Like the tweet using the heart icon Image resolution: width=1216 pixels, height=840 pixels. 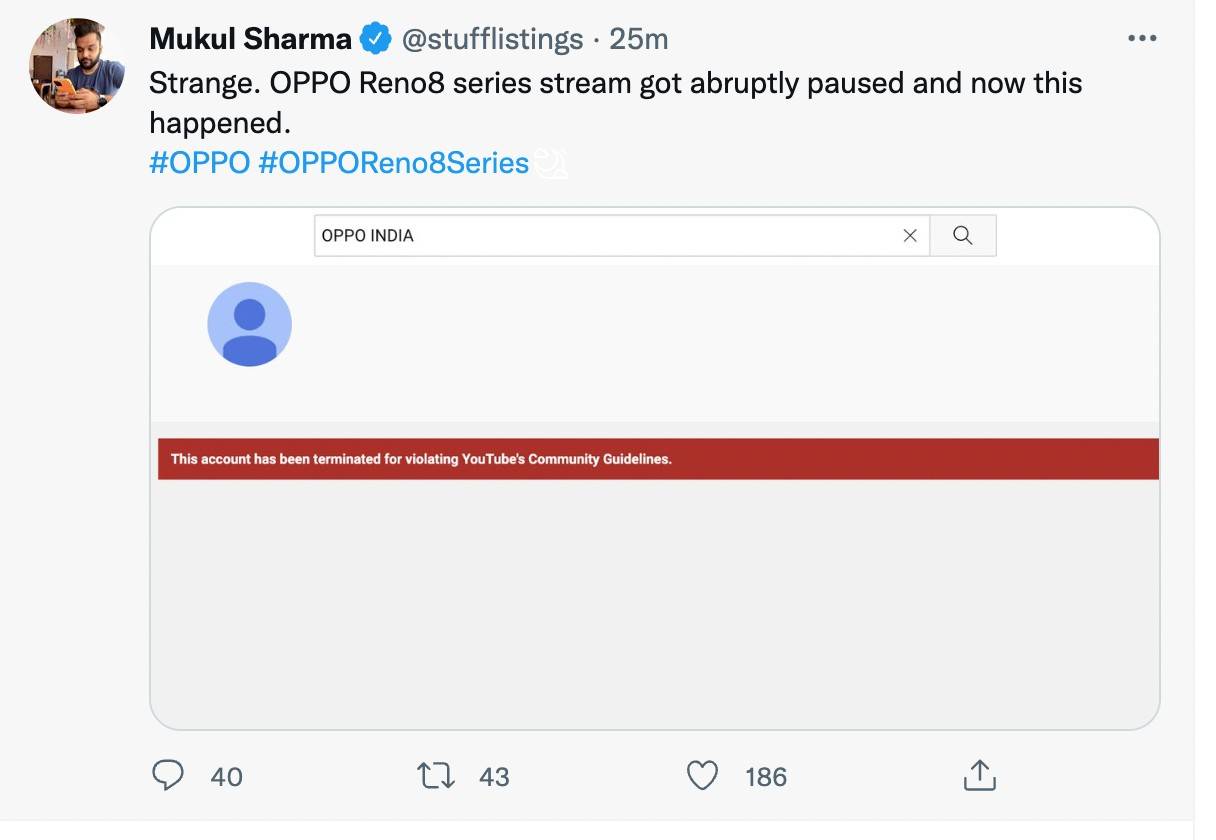click(x=704, y=776)
